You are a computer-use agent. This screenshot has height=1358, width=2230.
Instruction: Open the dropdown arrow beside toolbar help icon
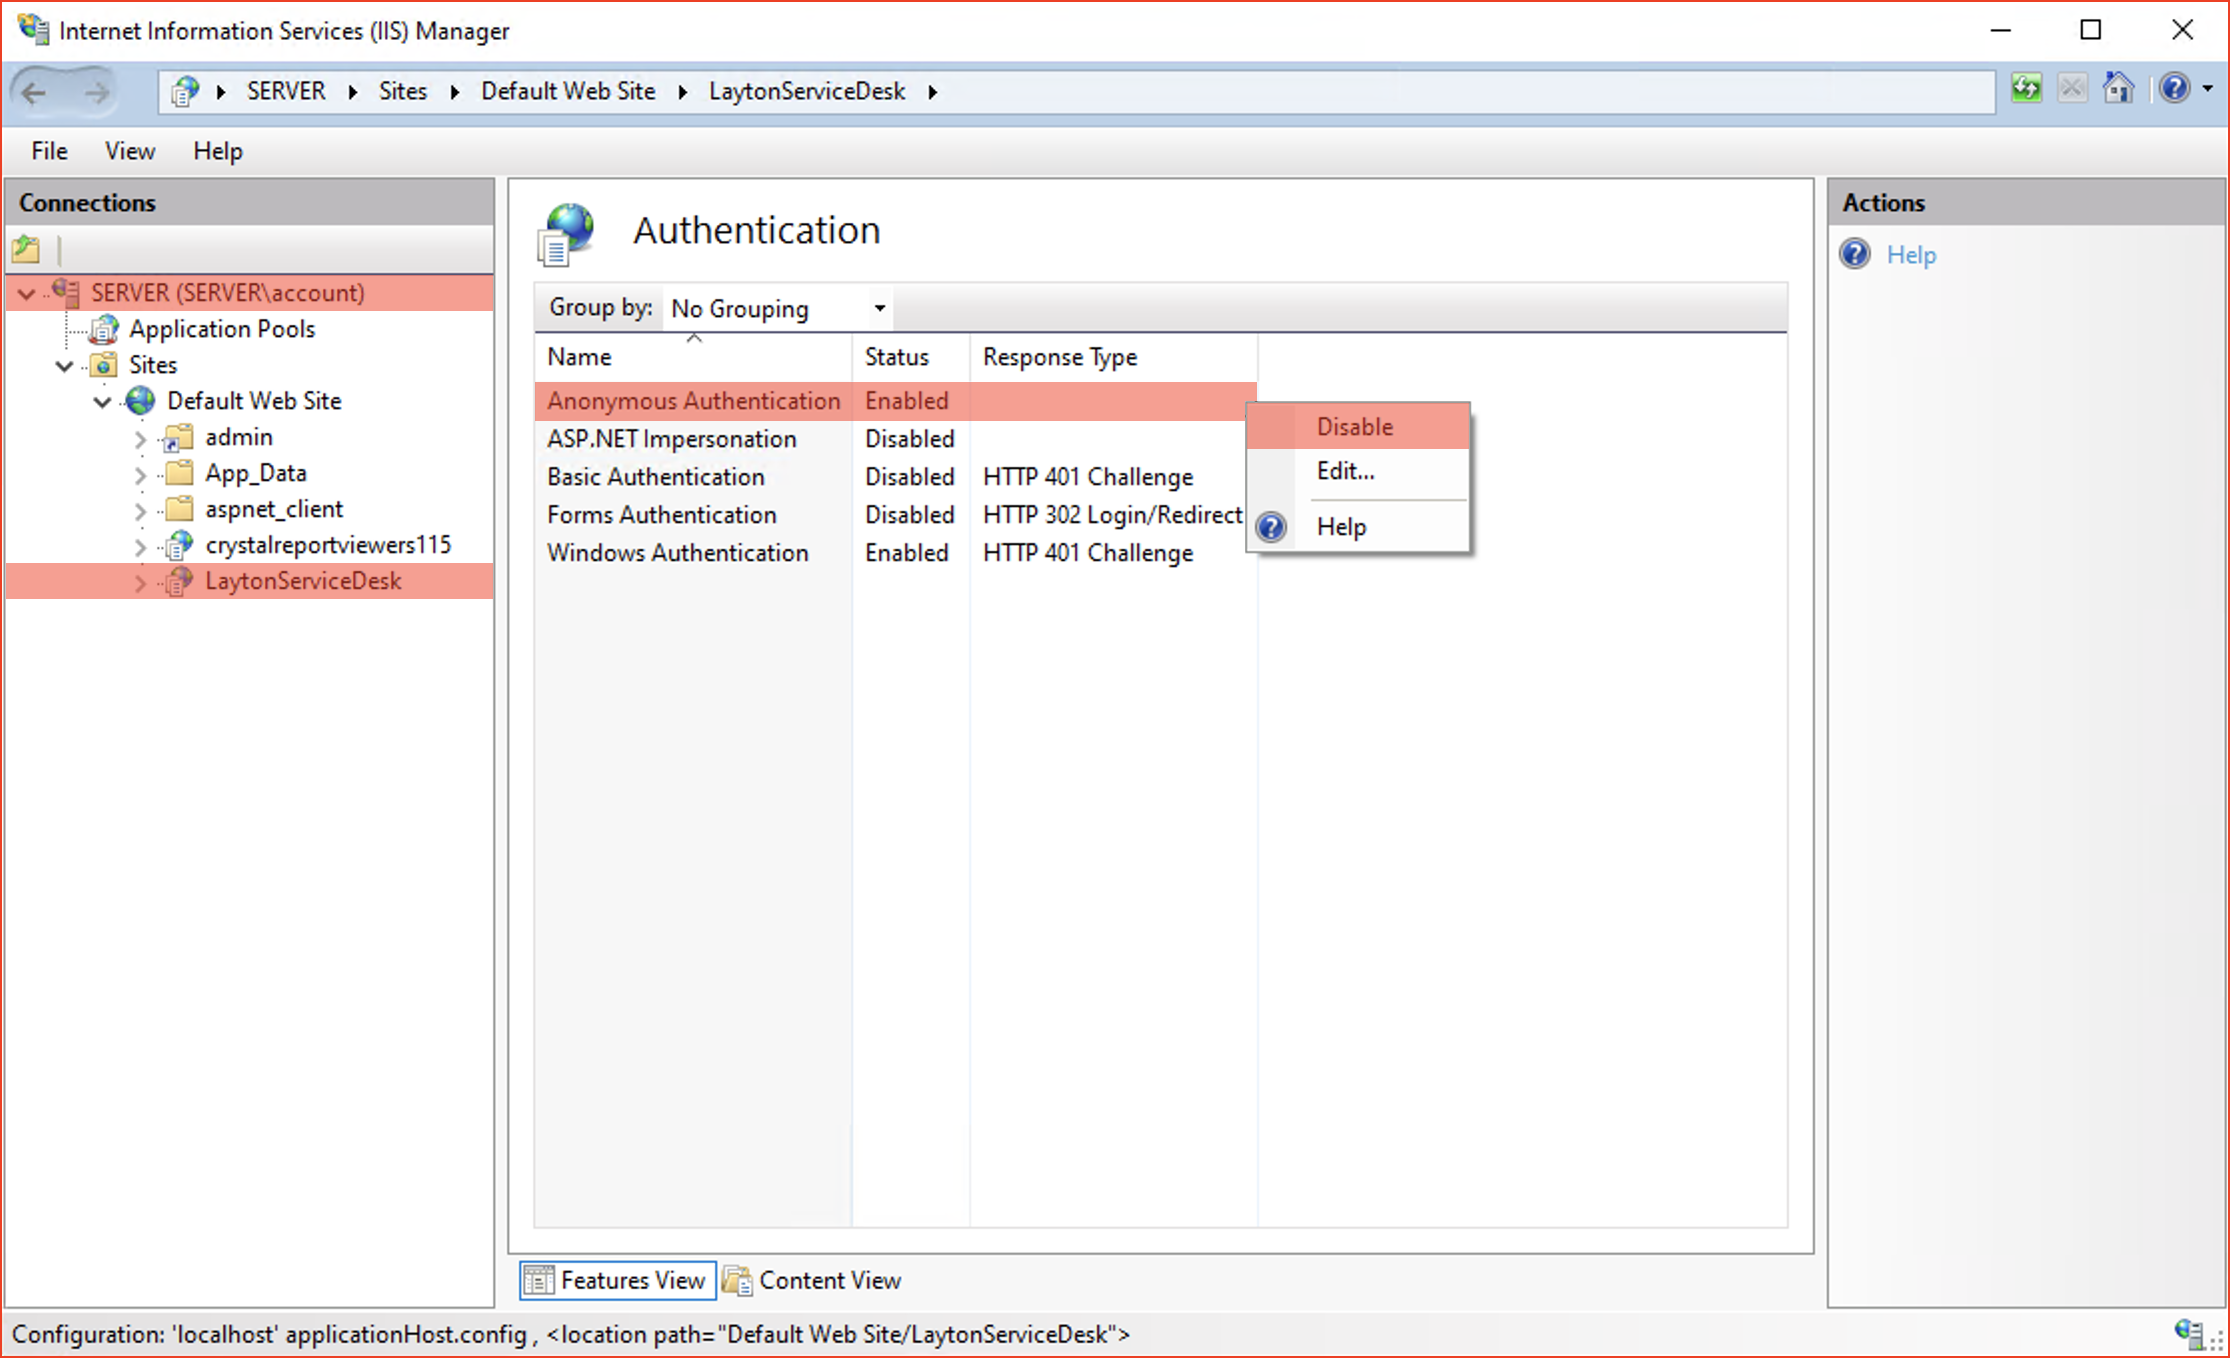point(2207,89)
